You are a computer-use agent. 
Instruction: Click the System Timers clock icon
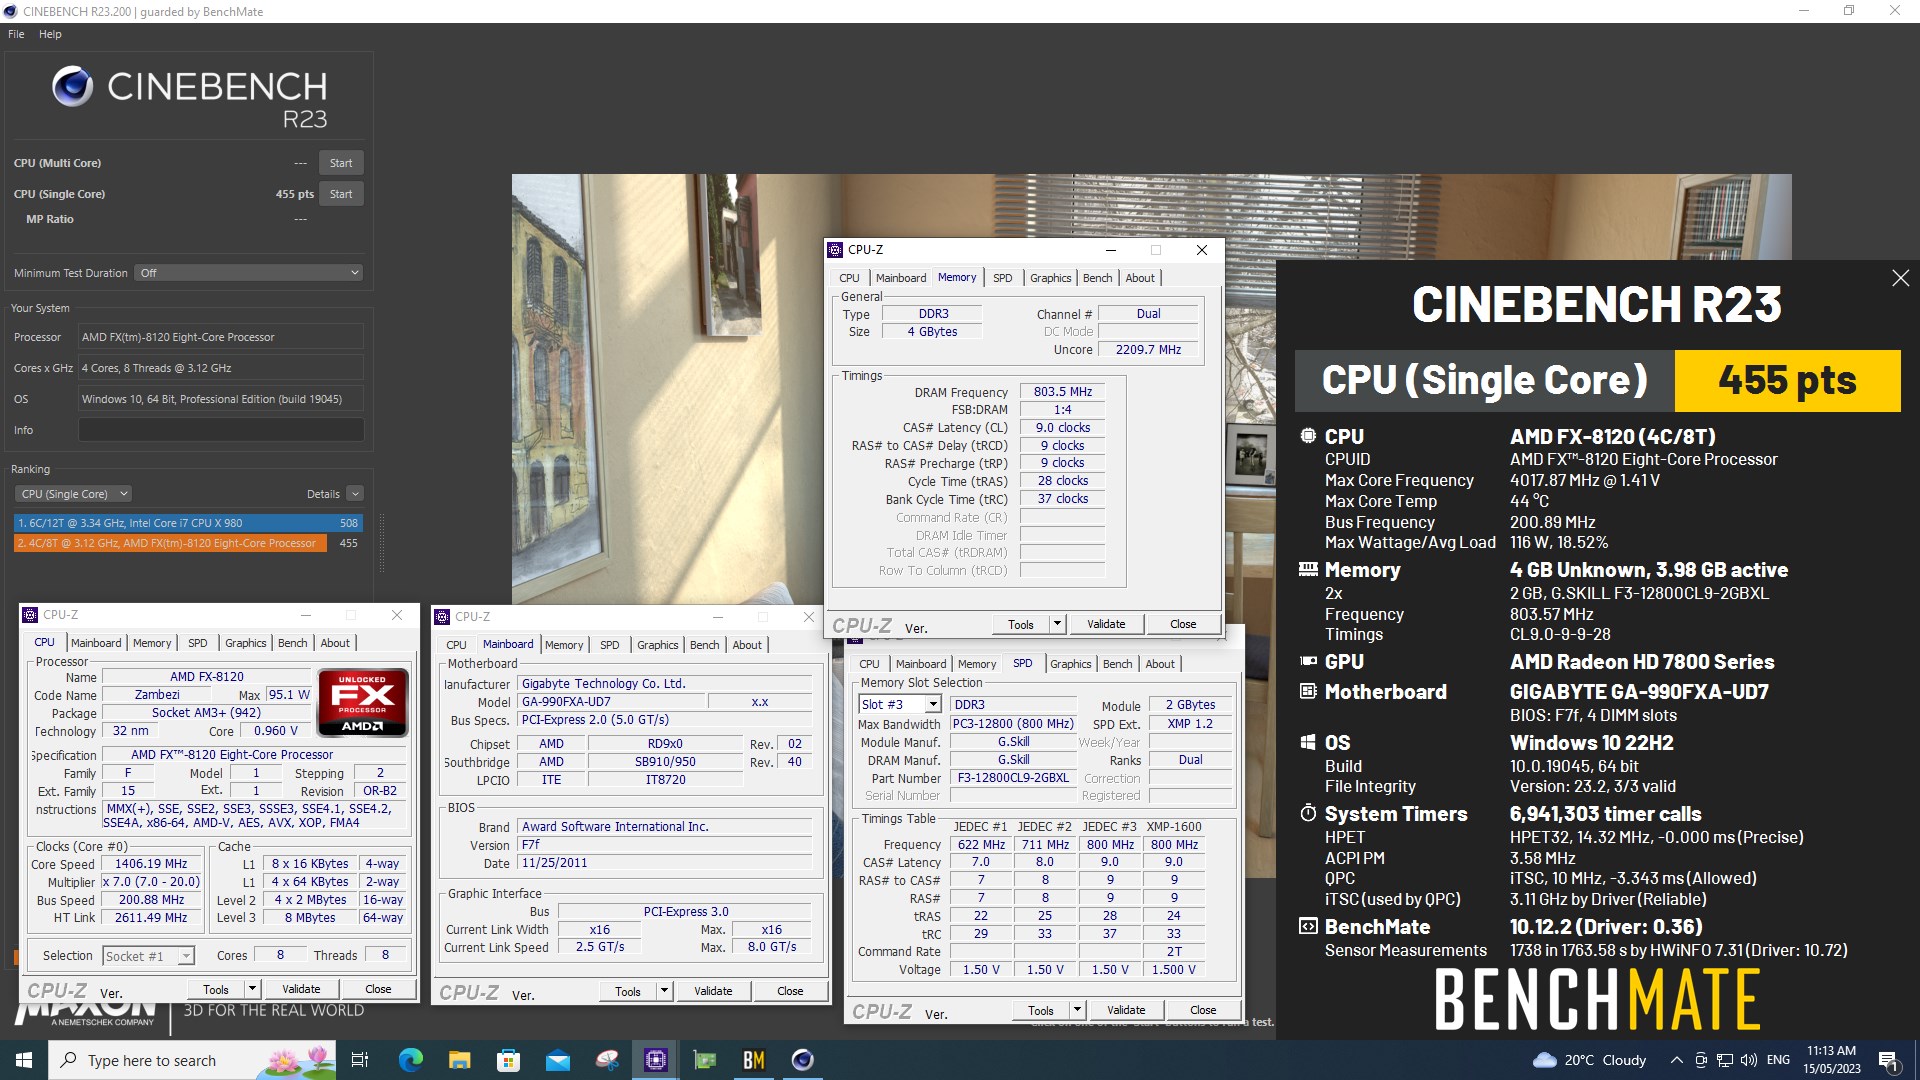pyautogui.click(x=1308, y=813)
